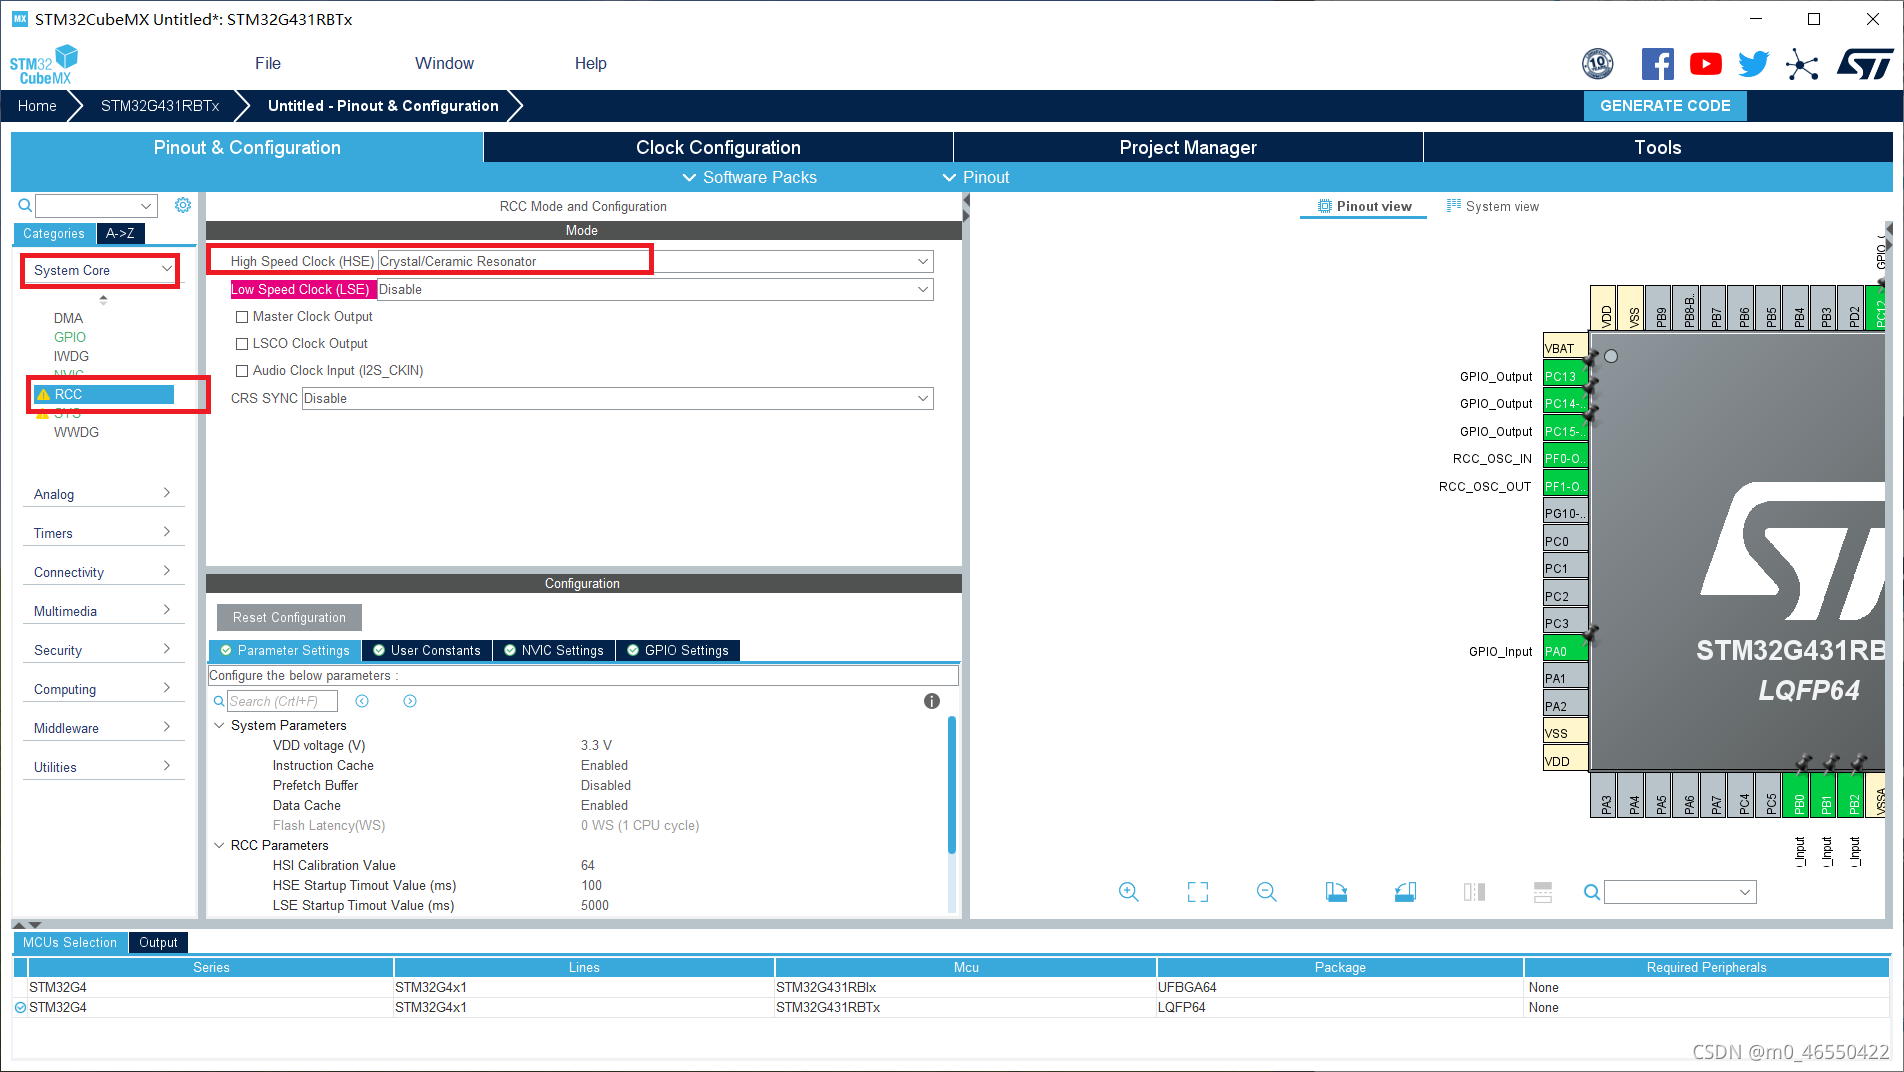Click the split view columns icon
This screenshot has width=1904, height=1072.
point(1474,892)
